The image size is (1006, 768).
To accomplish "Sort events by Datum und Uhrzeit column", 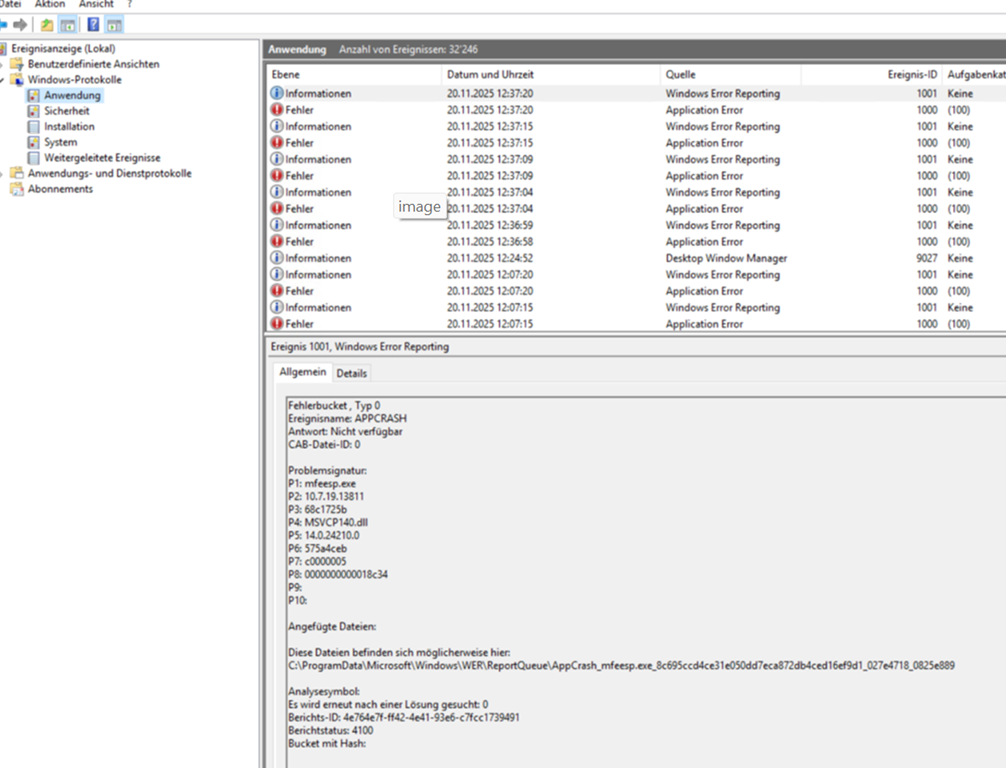I will tap(490, 75).
